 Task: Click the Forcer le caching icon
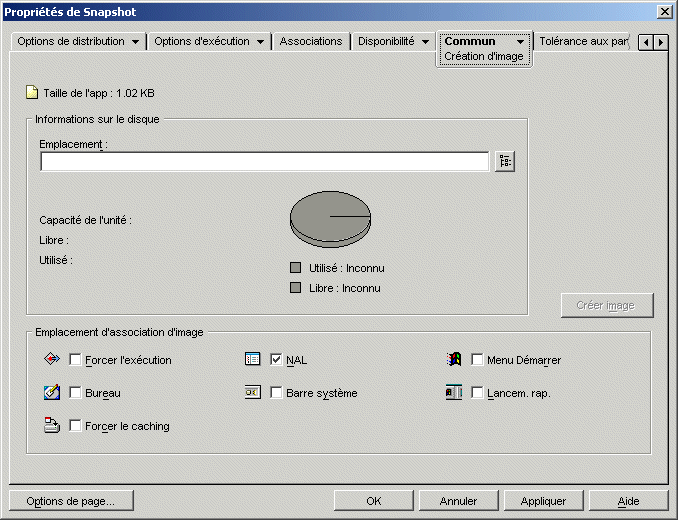(x=52, y=425)
